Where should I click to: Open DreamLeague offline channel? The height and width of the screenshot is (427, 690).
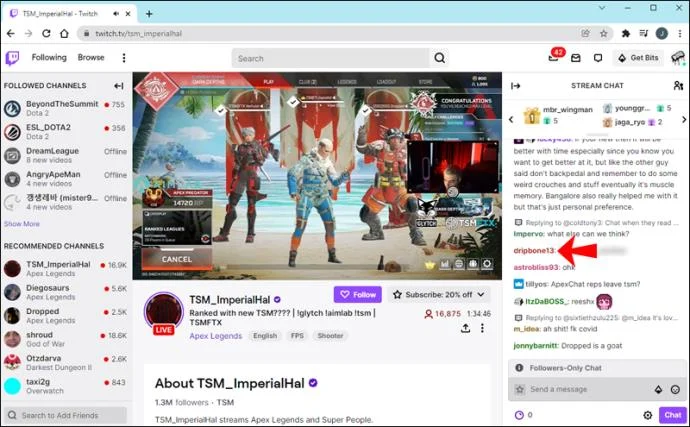click(65, 155)
